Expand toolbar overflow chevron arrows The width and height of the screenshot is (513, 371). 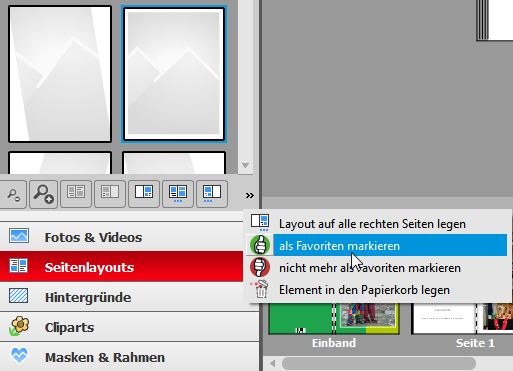(250, 195)
